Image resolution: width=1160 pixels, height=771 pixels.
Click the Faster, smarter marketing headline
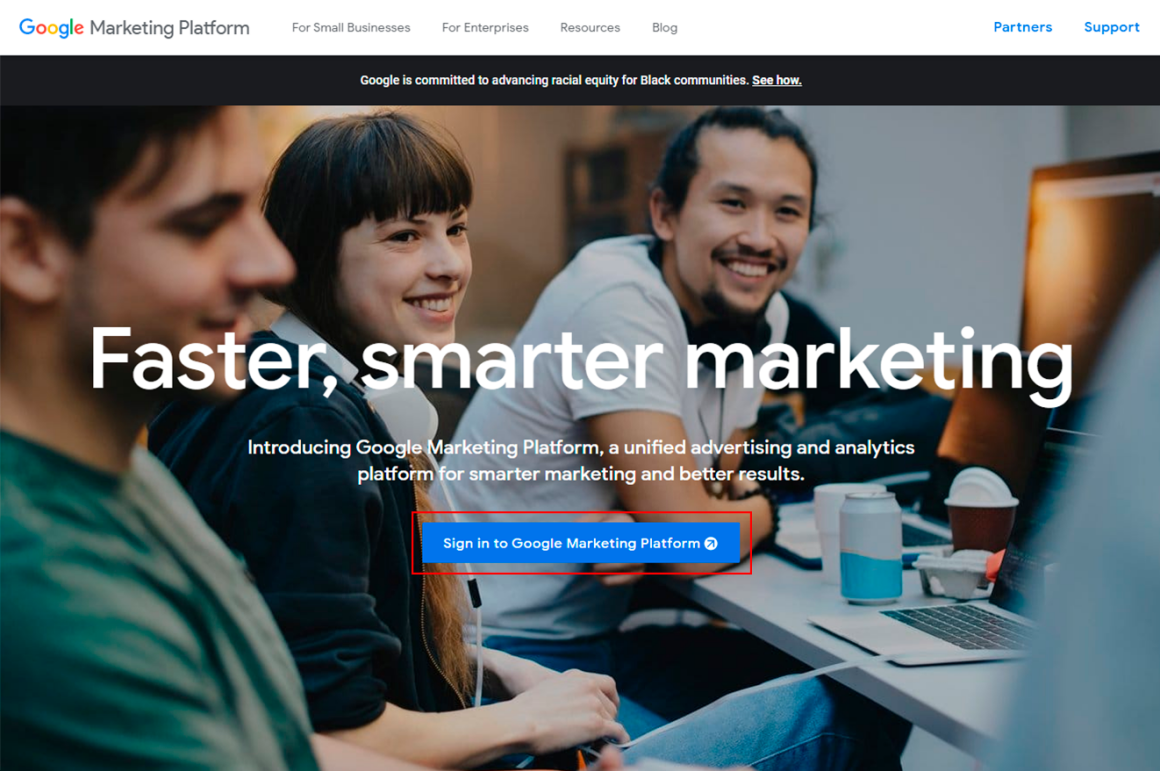point(581,360)
